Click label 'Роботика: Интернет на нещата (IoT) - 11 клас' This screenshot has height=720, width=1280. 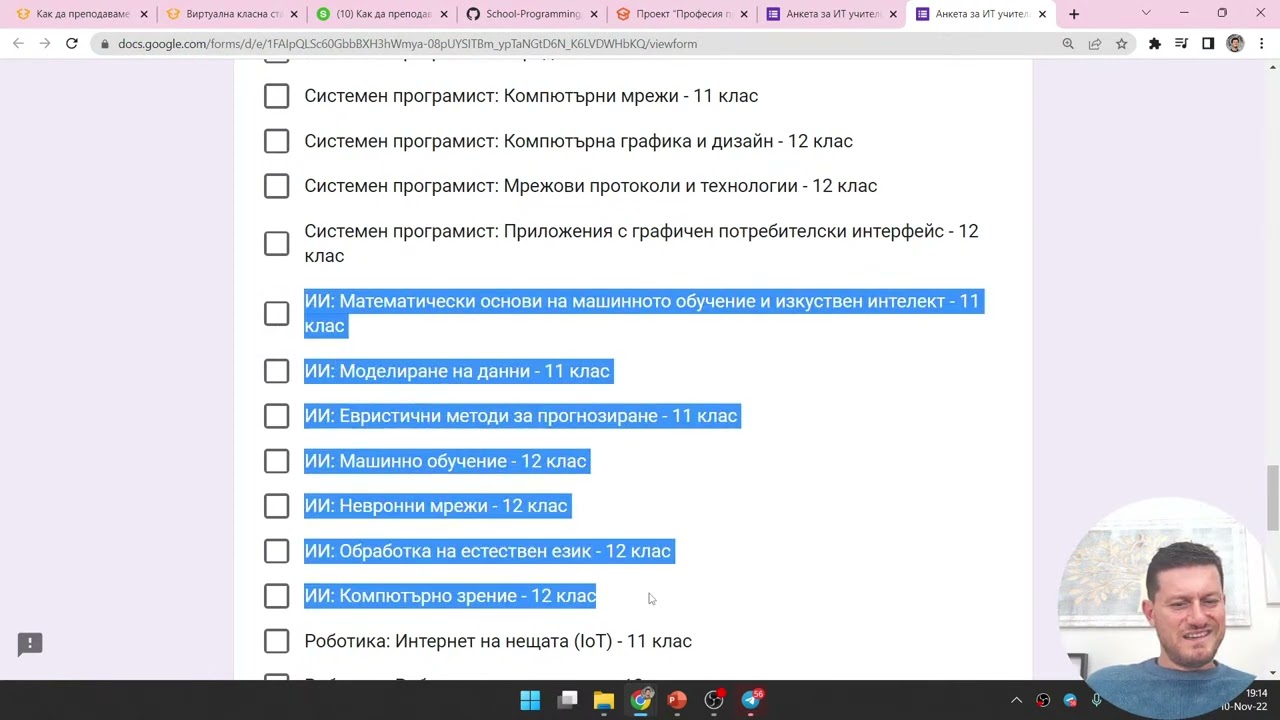498,641
